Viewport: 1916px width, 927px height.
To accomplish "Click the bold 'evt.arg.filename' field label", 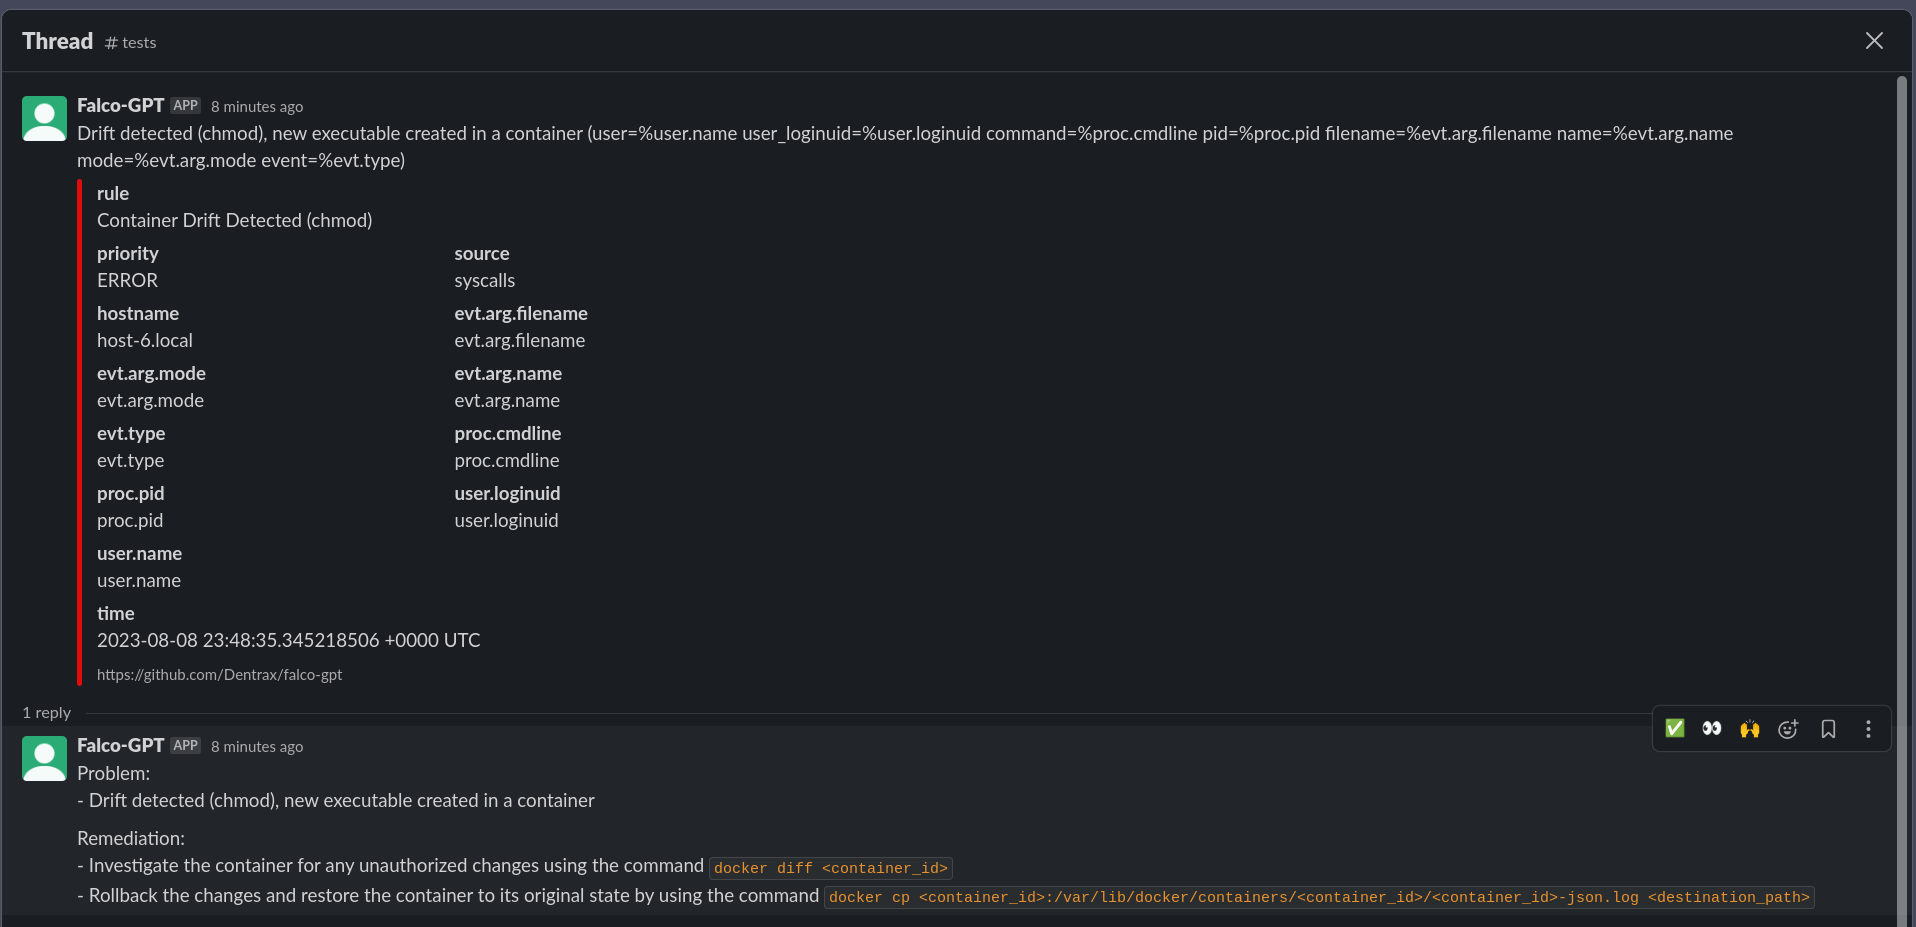I will tap(521, 313).
